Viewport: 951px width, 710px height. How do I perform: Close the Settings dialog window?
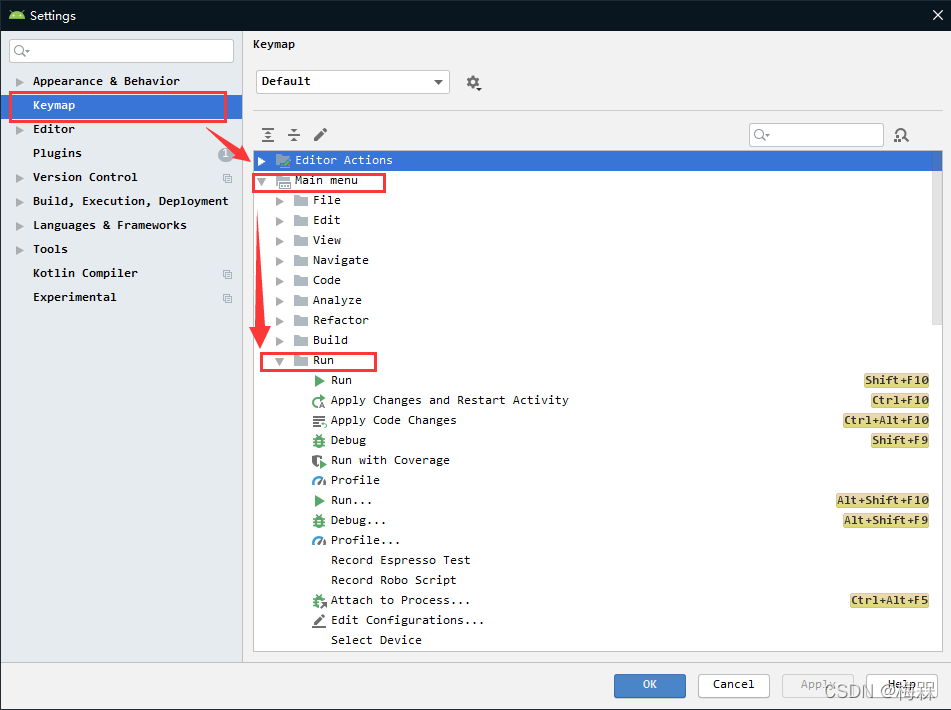(938, 15)
